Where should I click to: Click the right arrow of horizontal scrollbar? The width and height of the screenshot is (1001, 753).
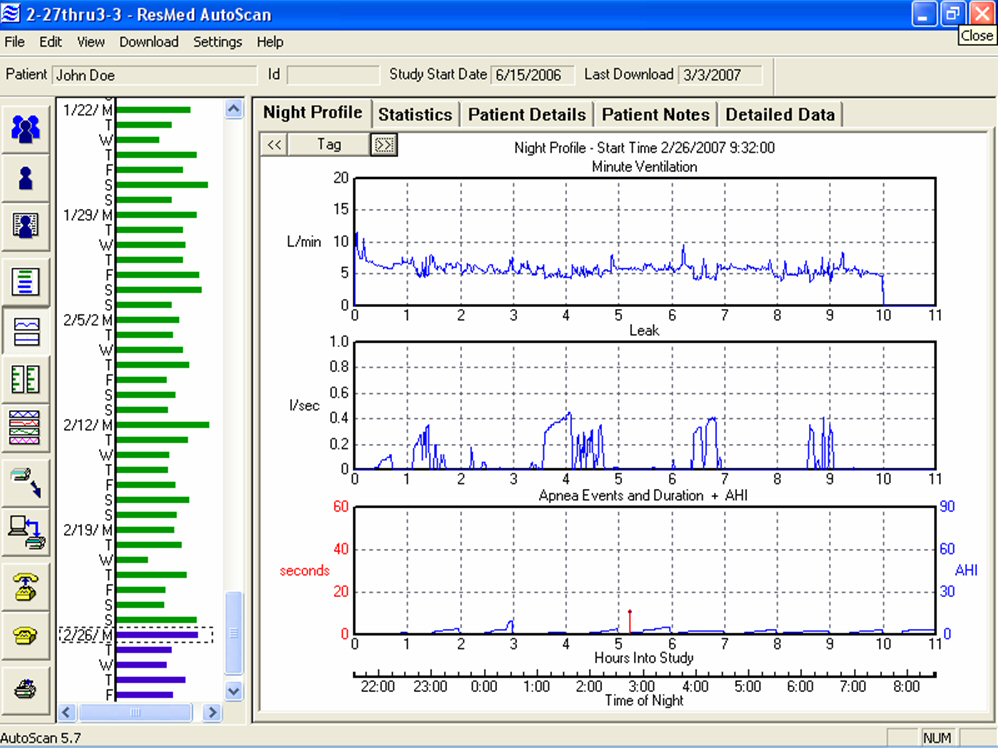pos(211,713)
